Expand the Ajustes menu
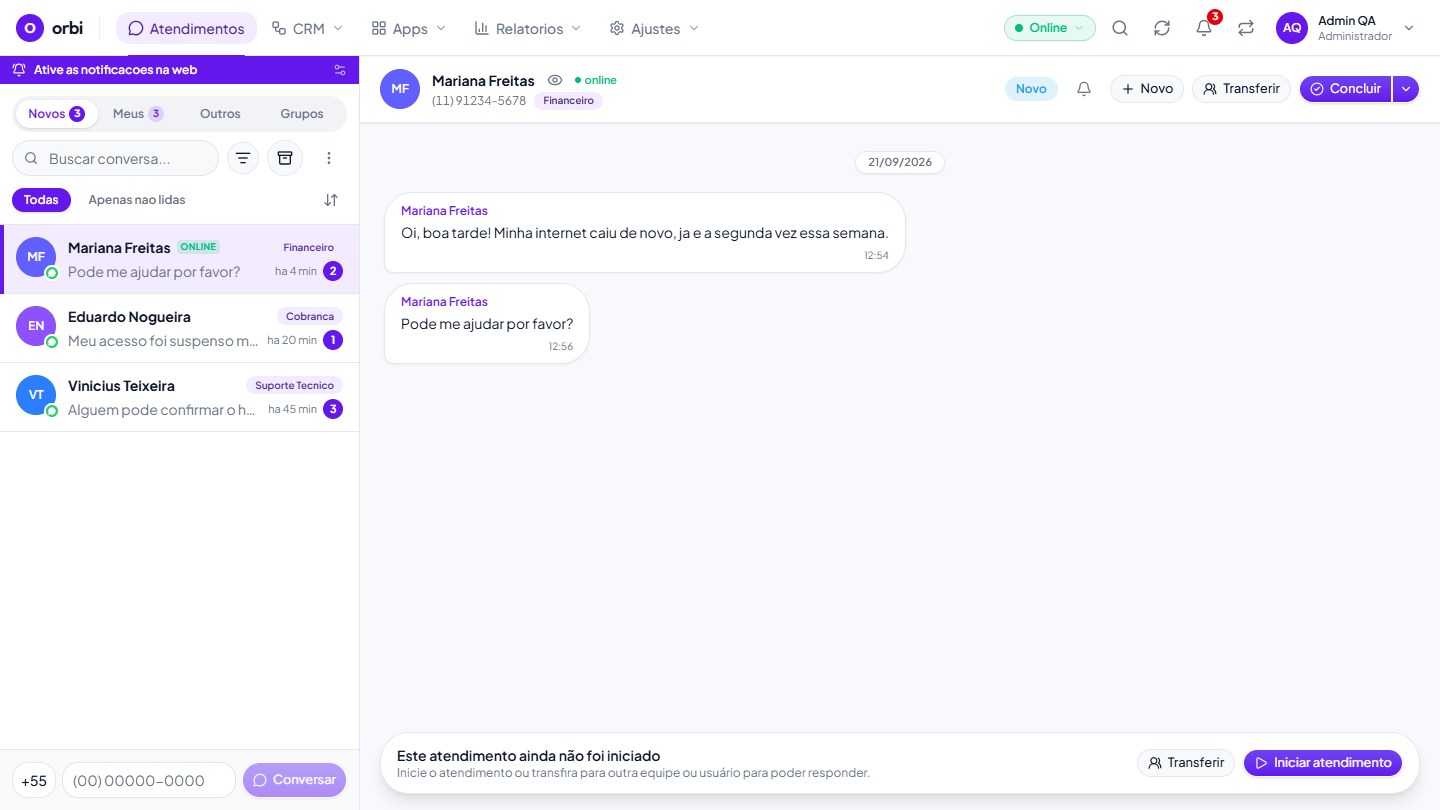The height and width of the screenshot is (810, 1440). (x=655, y=28)
